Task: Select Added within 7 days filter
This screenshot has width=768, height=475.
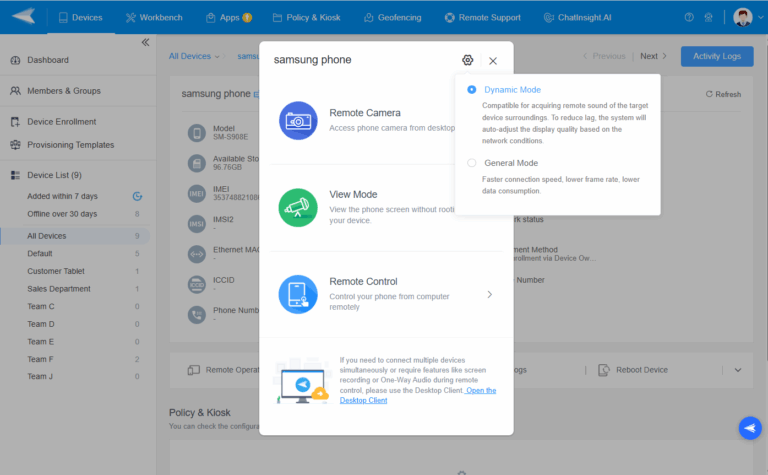Action: pyautogui.click(x=62, y=196)
